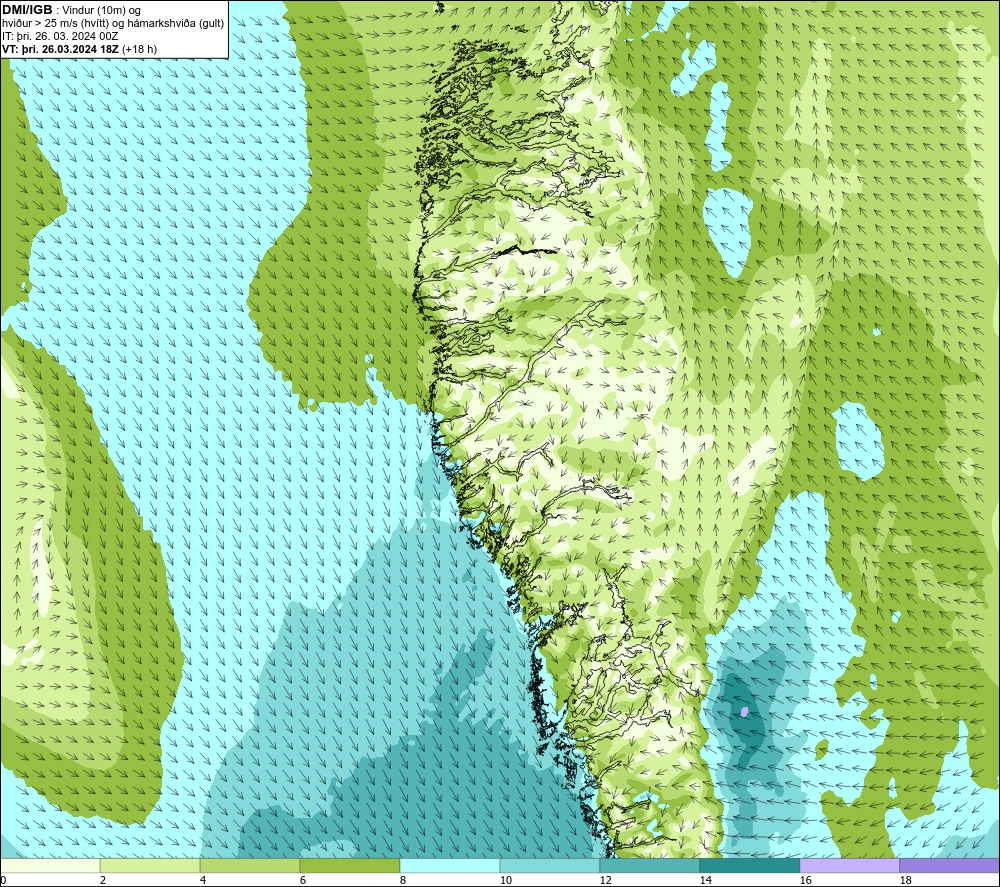The width and height of the screenshot is (1000, 887).
Task: Click the pale cyan 8–10 m/s legend swatch
Action: pos(450,866)
